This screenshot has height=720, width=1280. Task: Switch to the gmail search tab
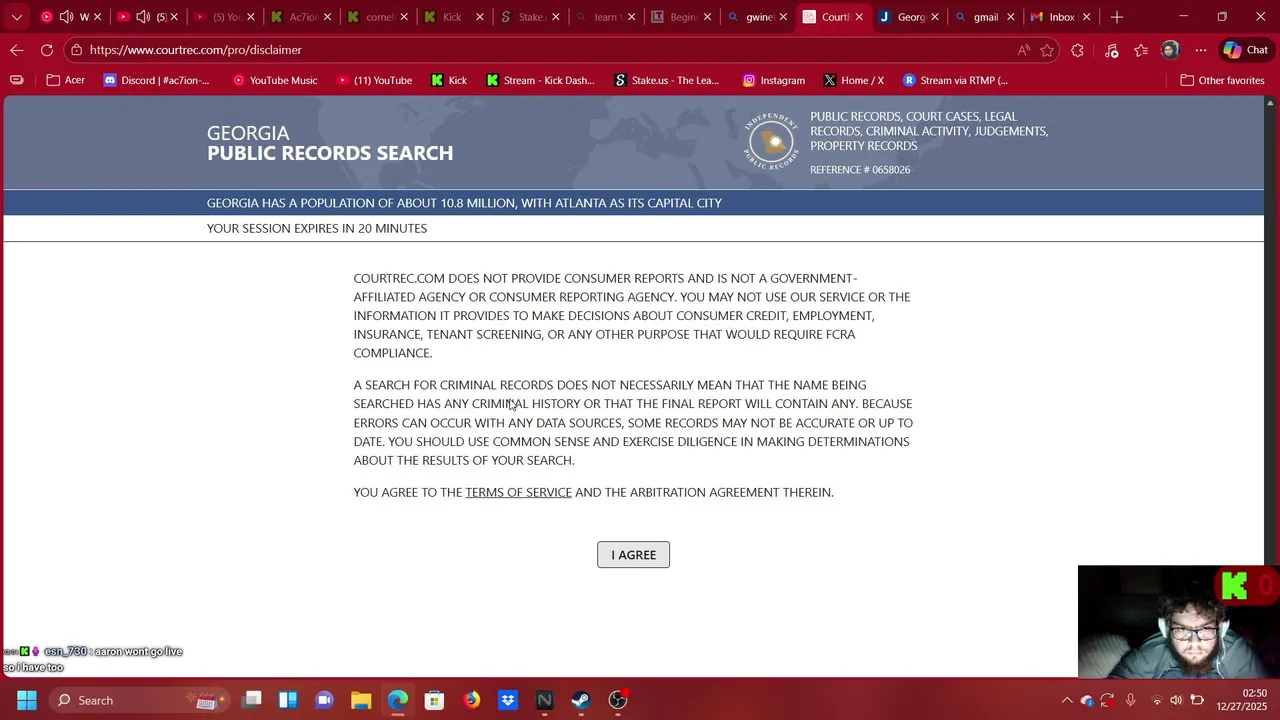(x=984, y=17)
